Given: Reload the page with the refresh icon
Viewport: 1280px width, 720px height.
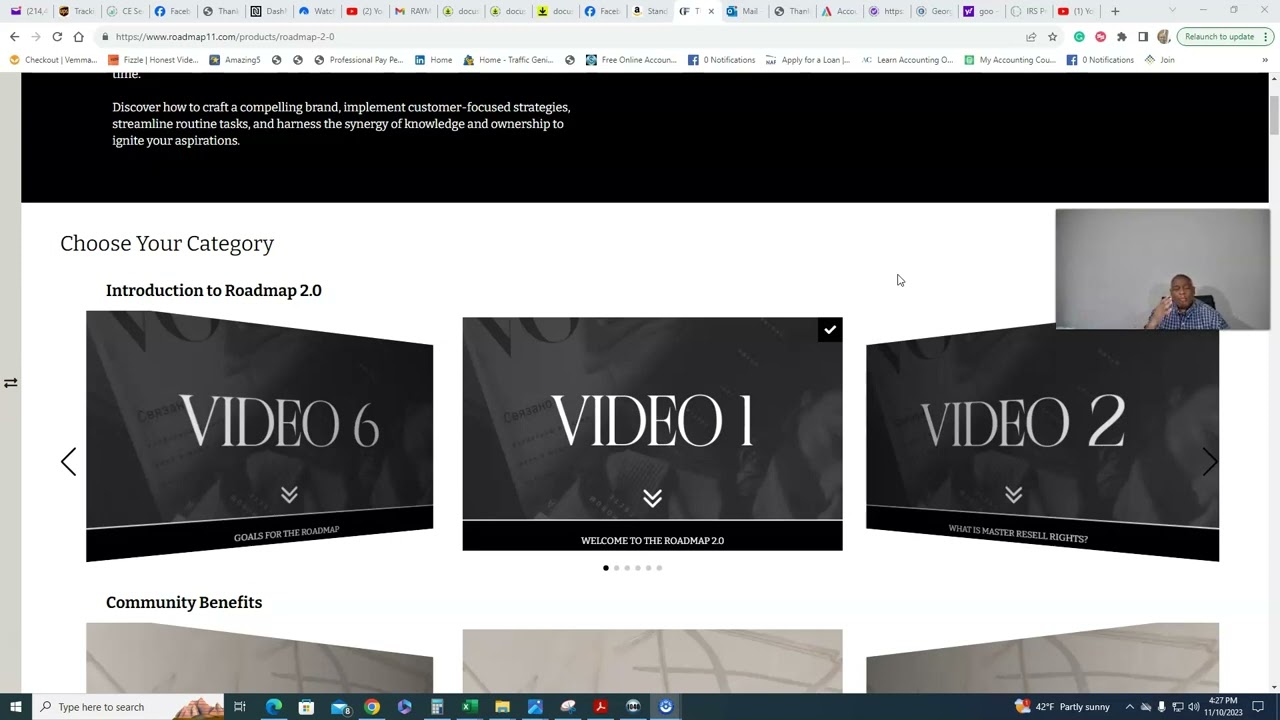Looking at the screenshot, I should pyautogui.click(x=57, y=37).
